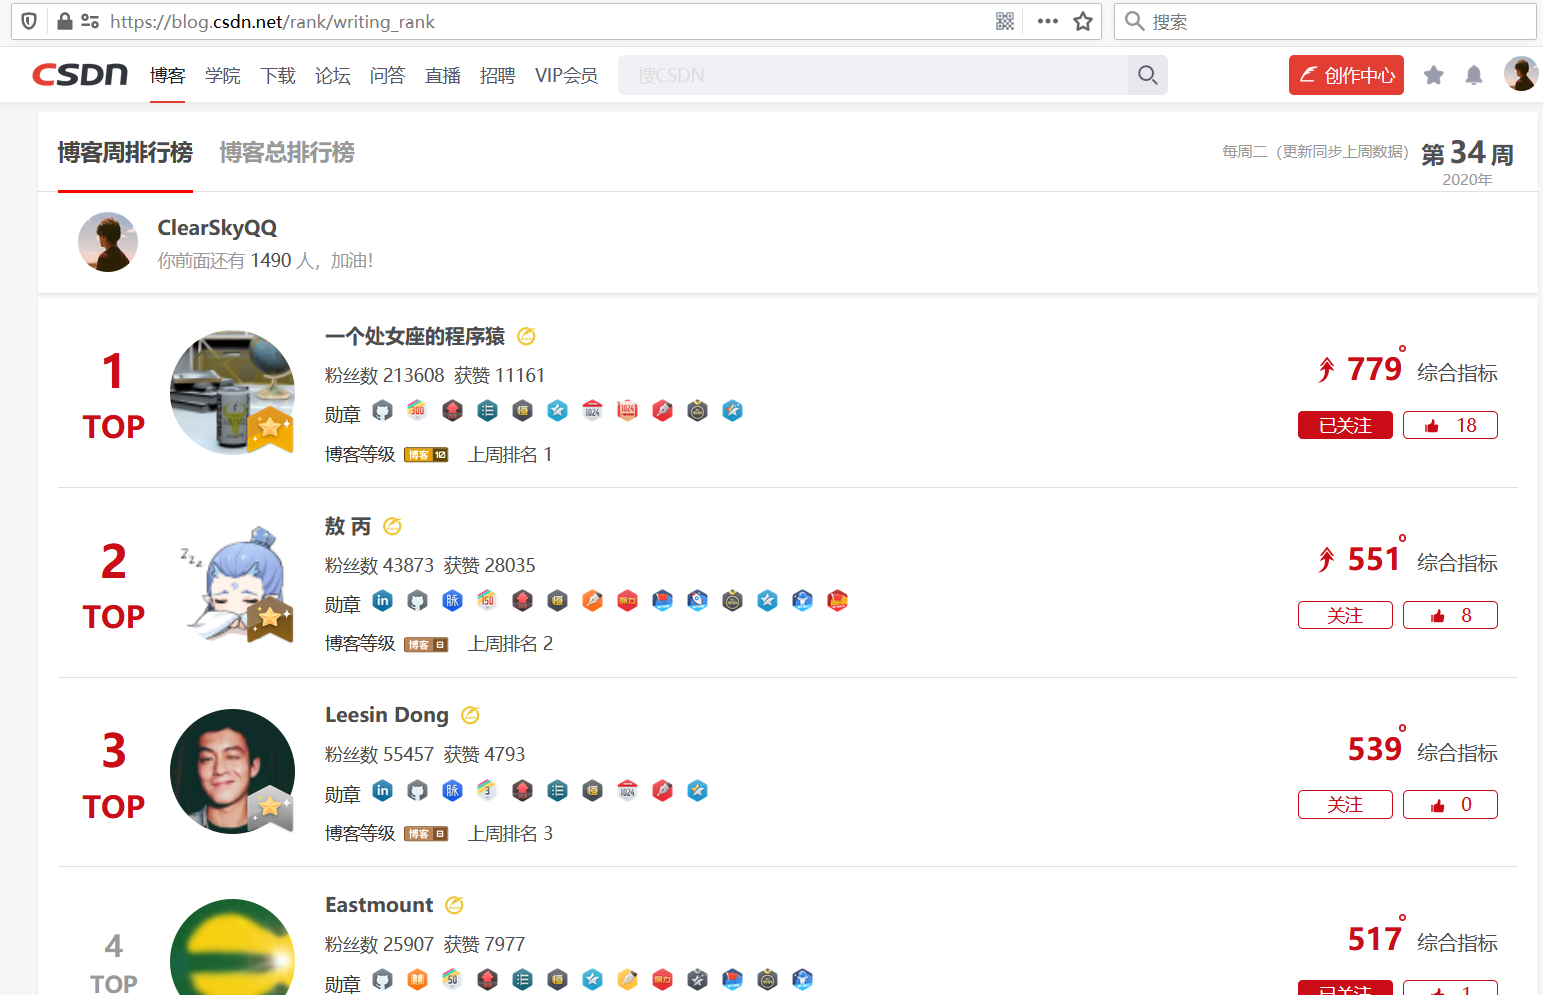Follow Leesin Dong with the 关注 button
This screenshot has height=995, width=1543.
click(1345, 804)
